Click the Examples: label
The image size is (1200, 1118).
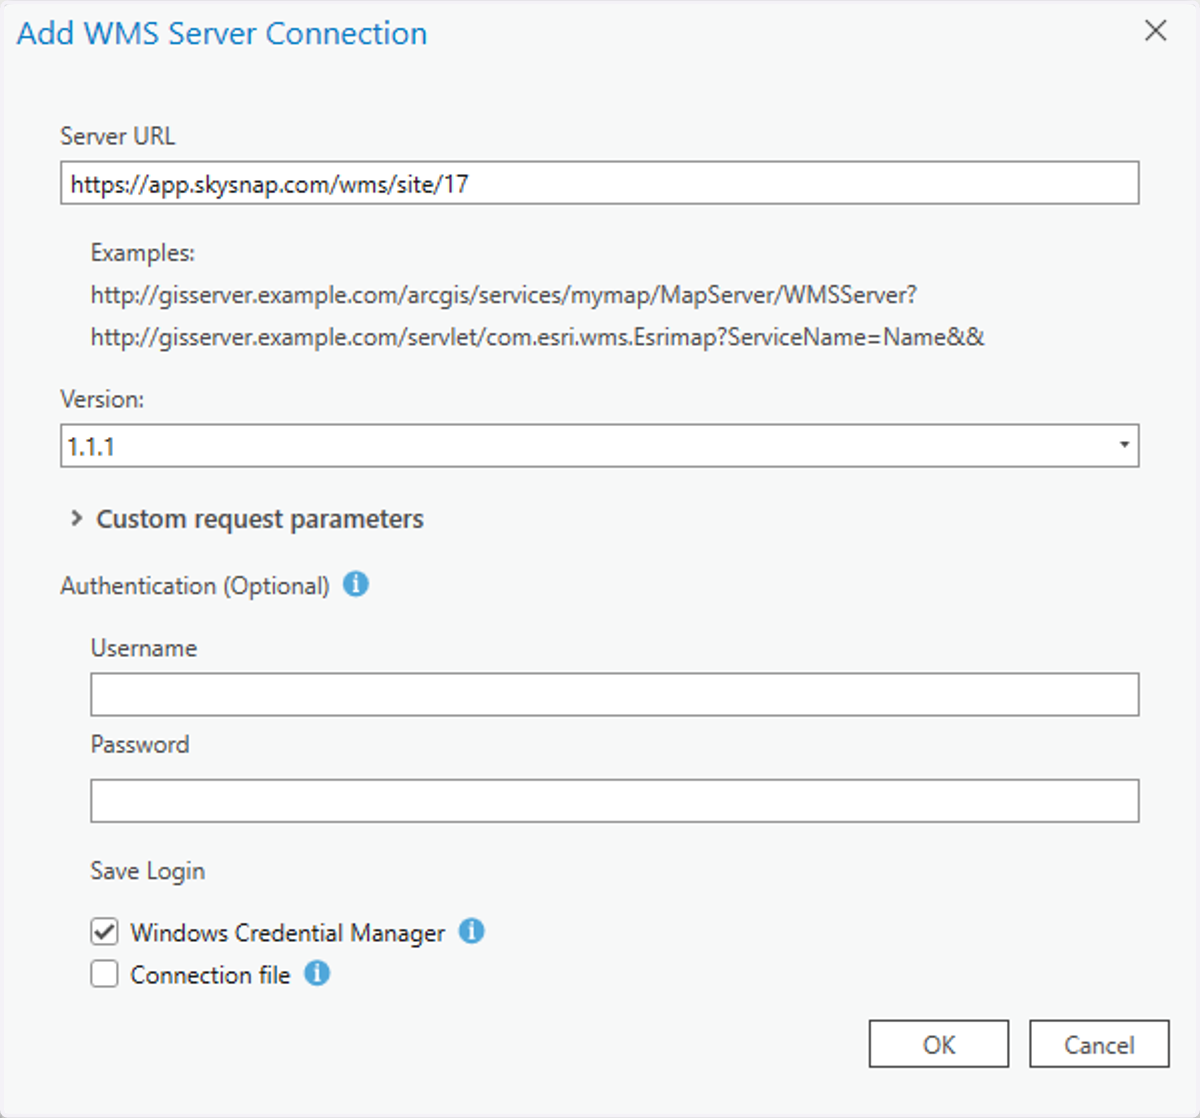click(x=143, y=253)
